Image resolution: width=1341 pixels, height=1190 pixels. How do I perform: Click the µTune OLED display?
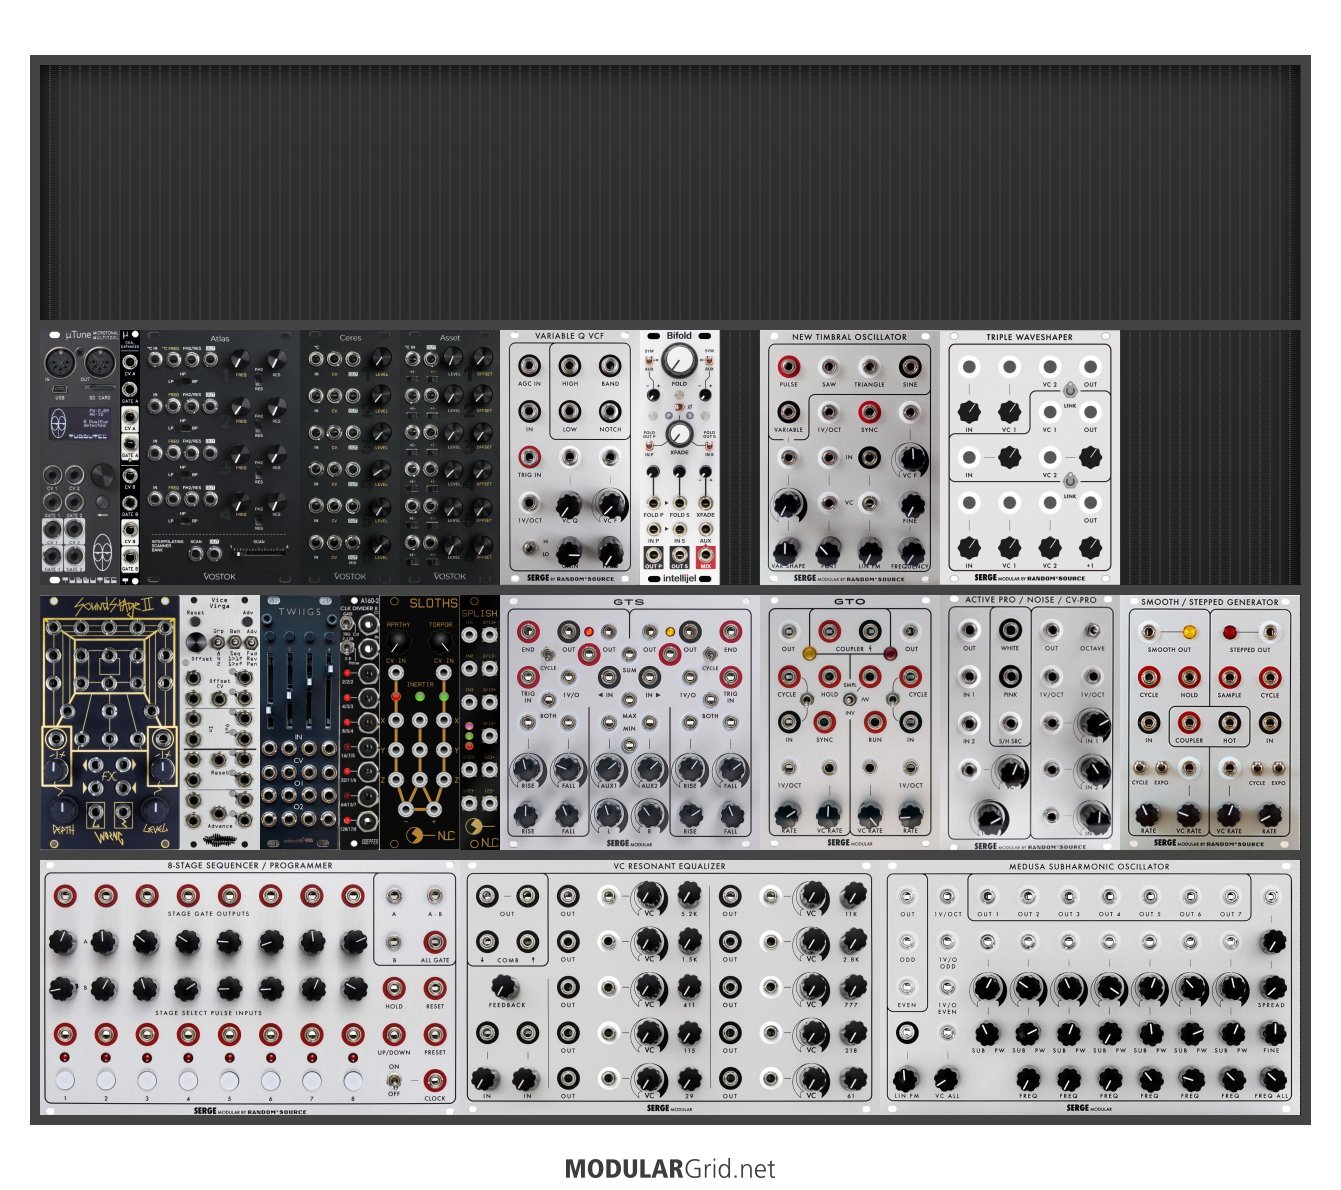80,425
